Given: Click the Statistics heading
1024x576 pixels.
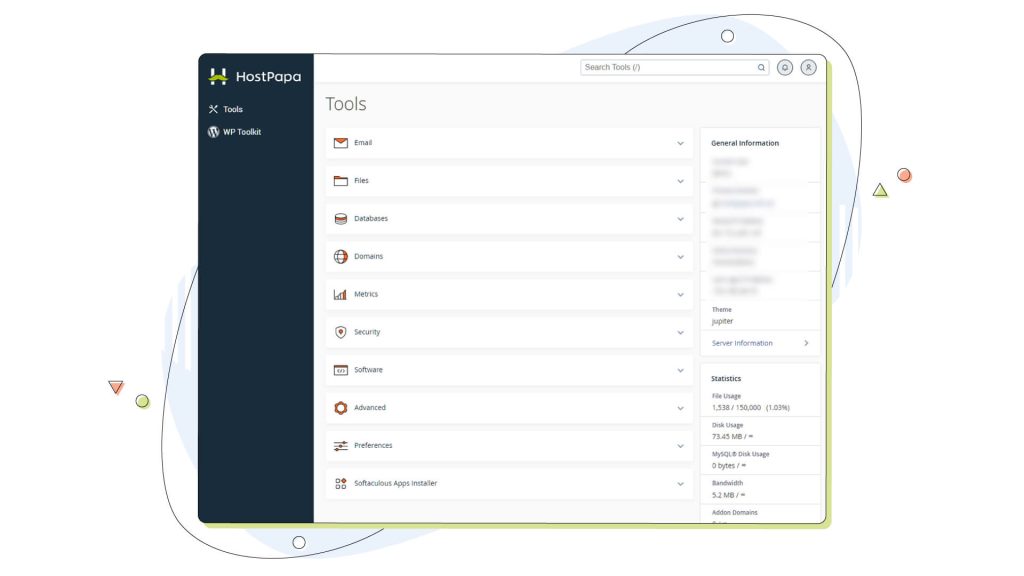Looking at the screenshot, I should (726, 379).
